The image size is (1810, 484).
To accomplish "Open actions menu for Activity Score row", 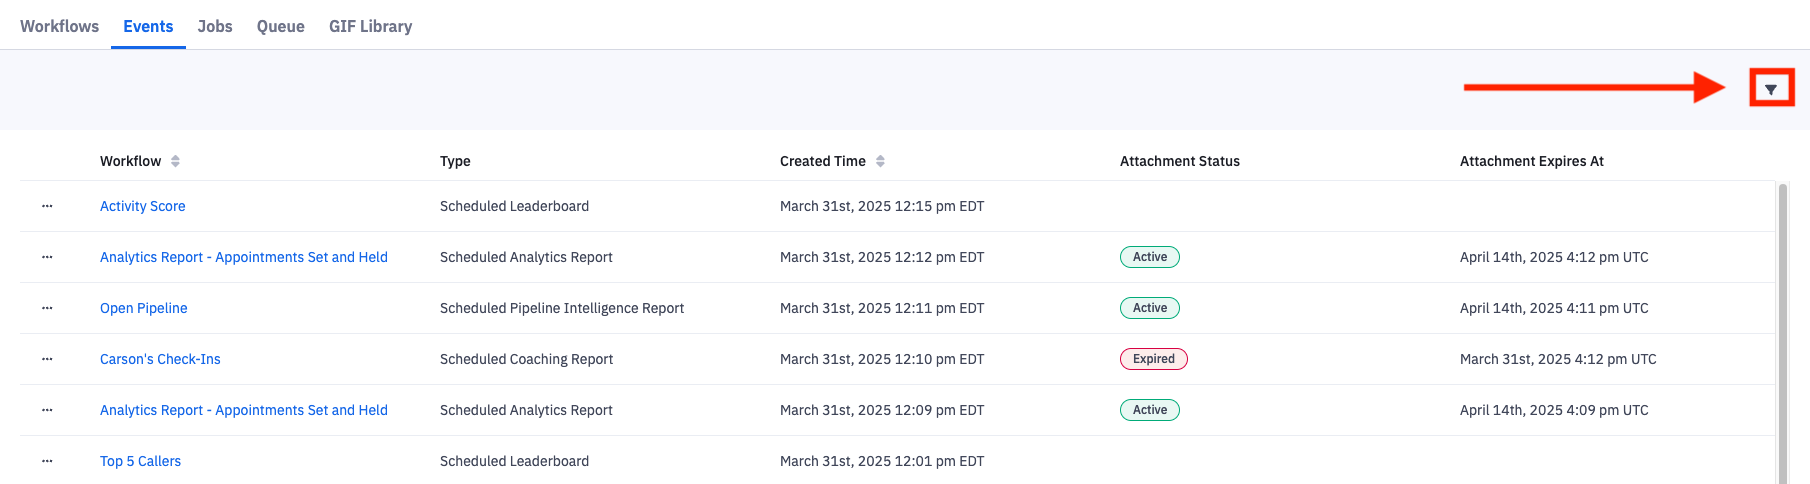I will [x=47, y=206].
